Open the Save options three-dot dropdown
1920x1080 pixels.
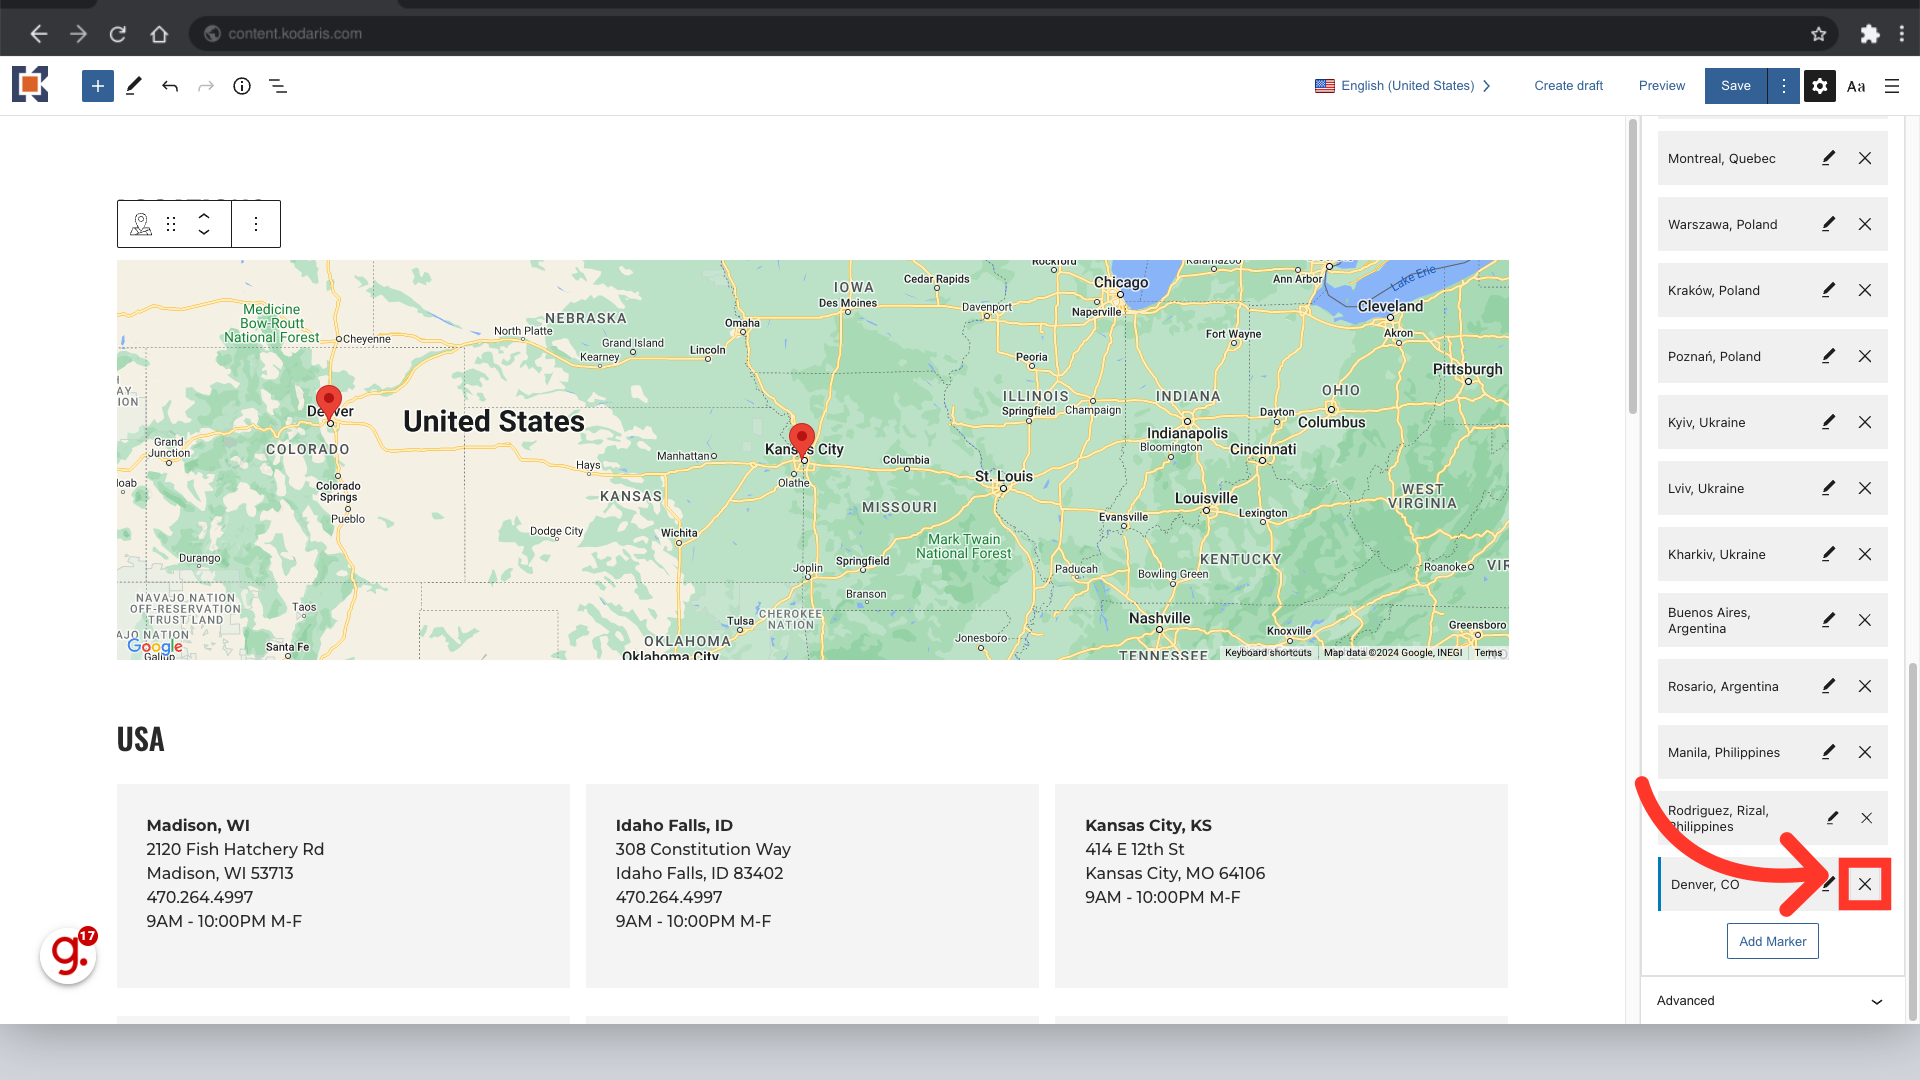[x=1784, y=86]
